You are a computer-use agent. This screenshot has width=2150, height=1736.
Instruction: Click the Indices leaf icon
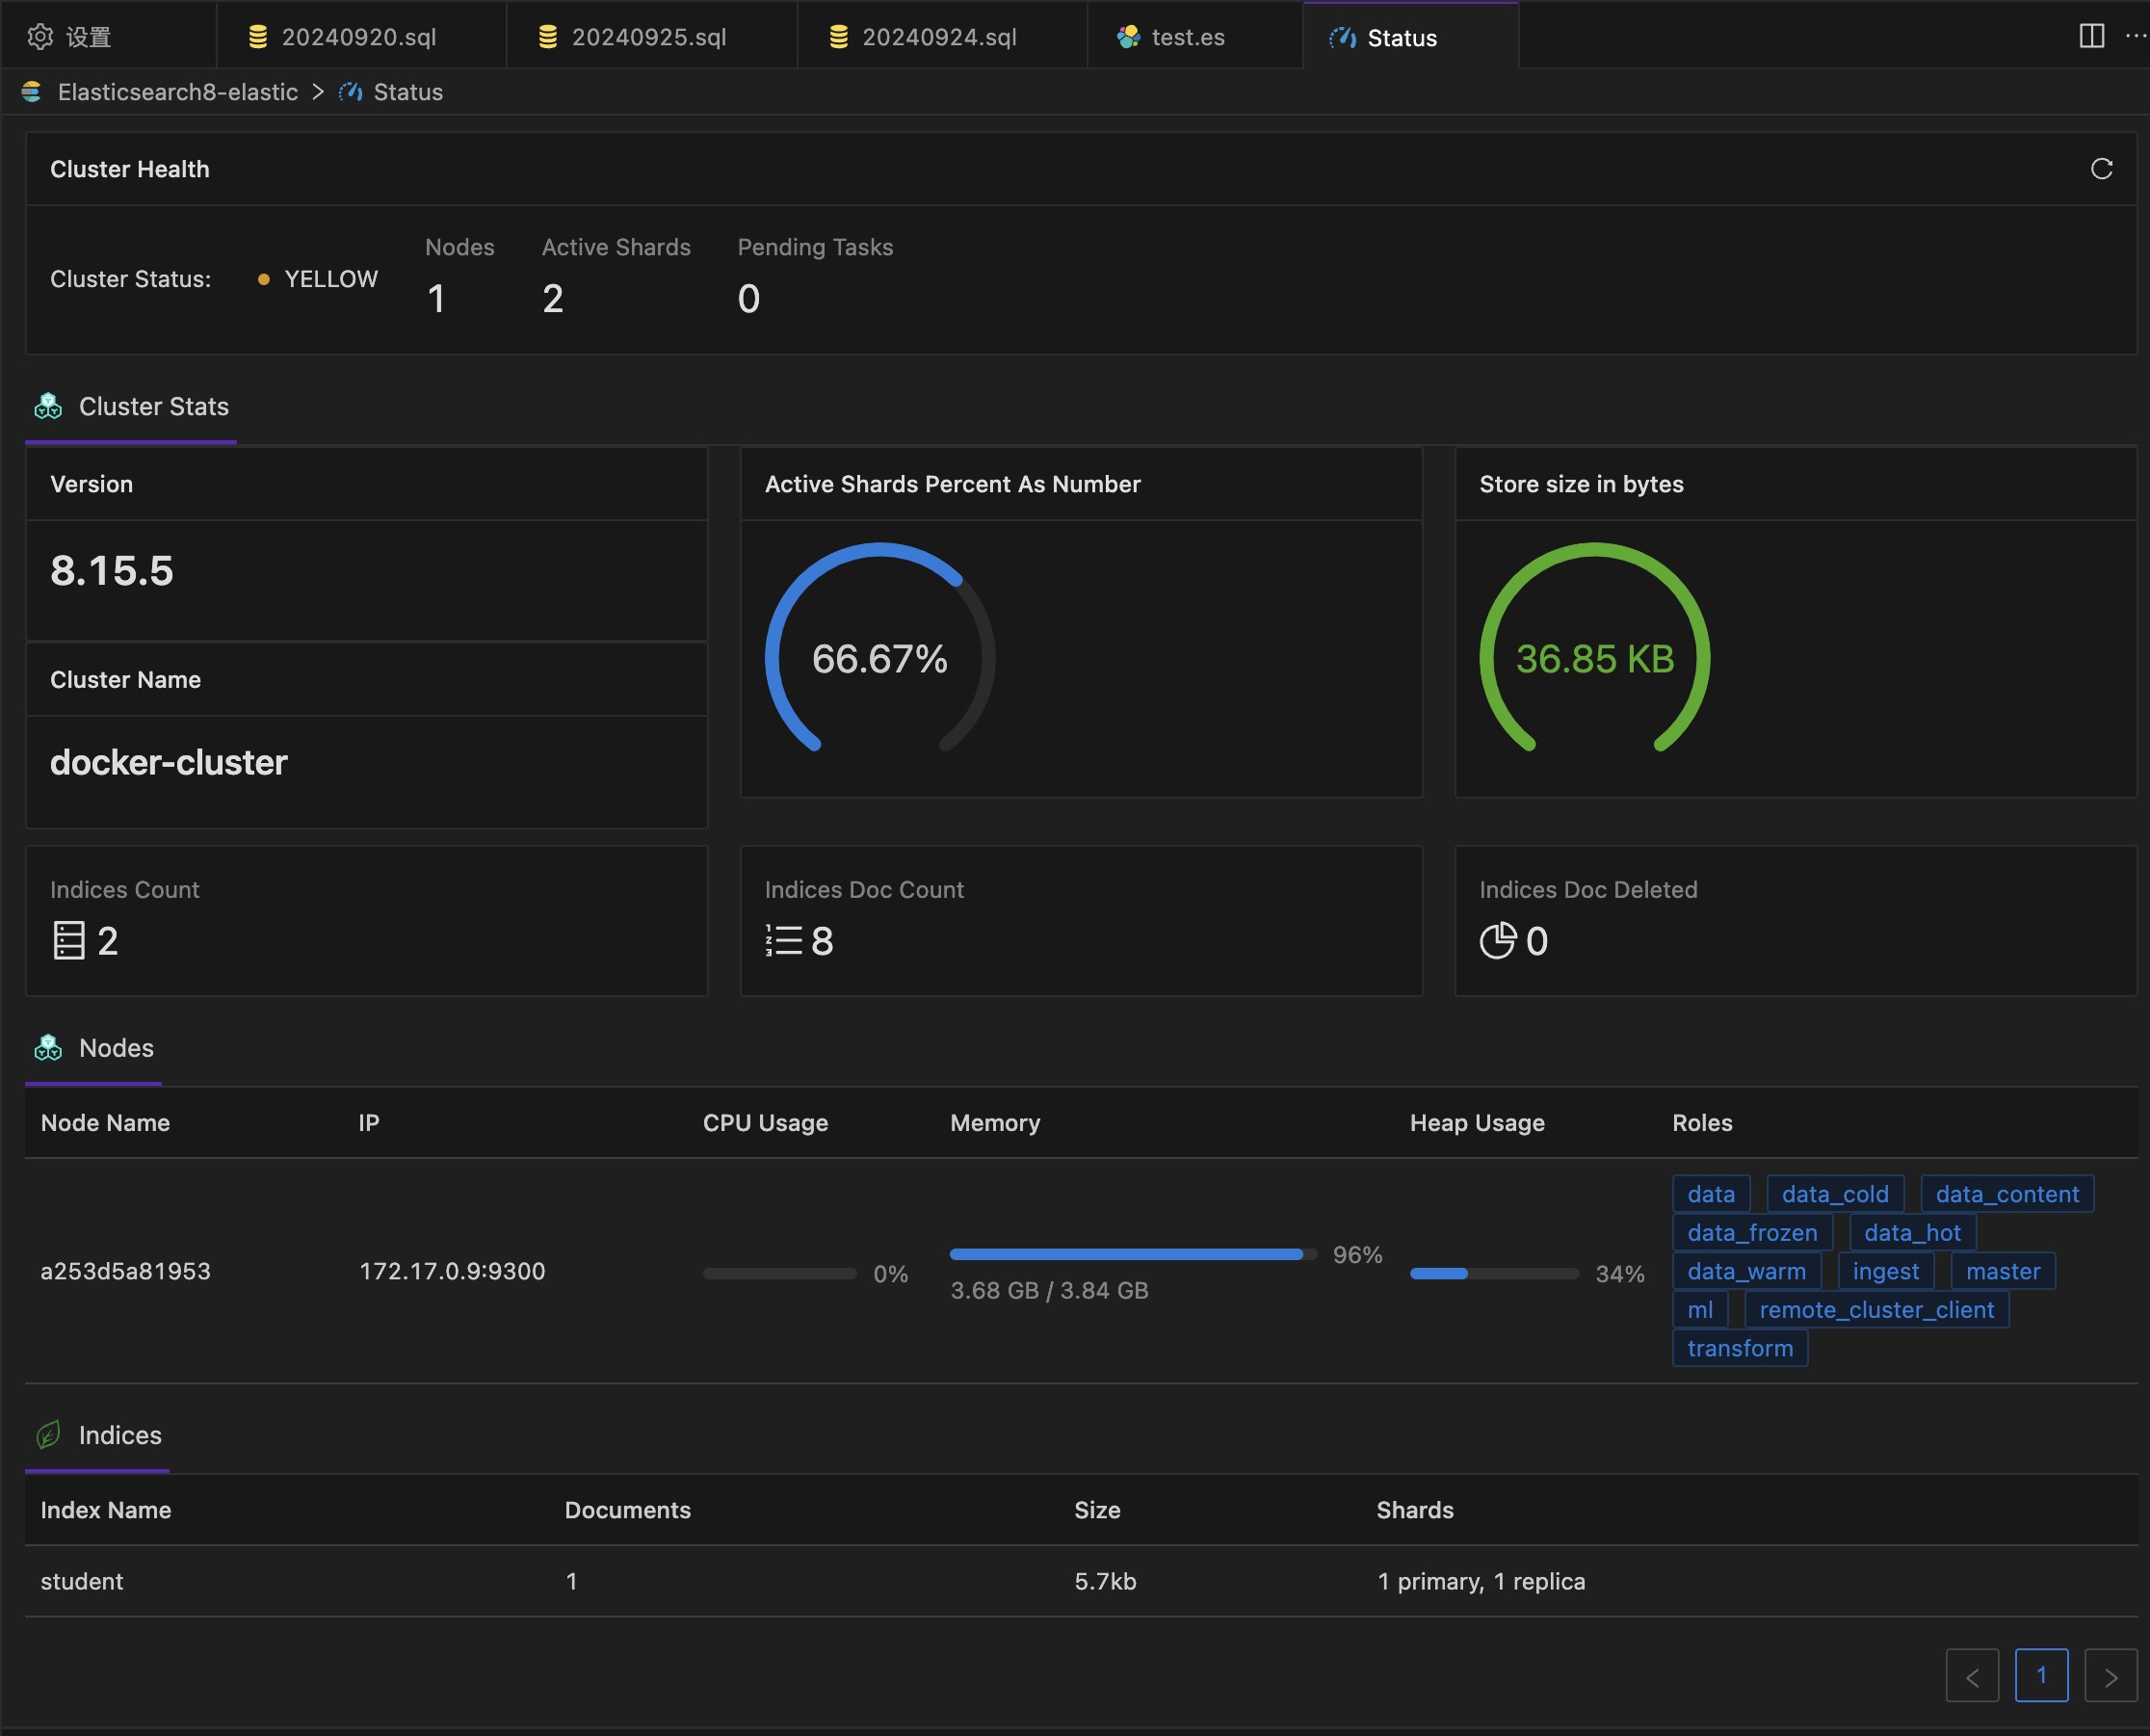tap(48, 1435)
